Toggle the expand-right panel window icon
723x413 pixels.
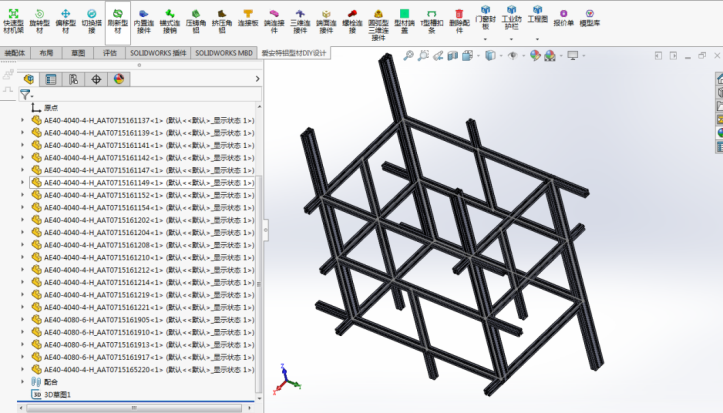(673, 56)
